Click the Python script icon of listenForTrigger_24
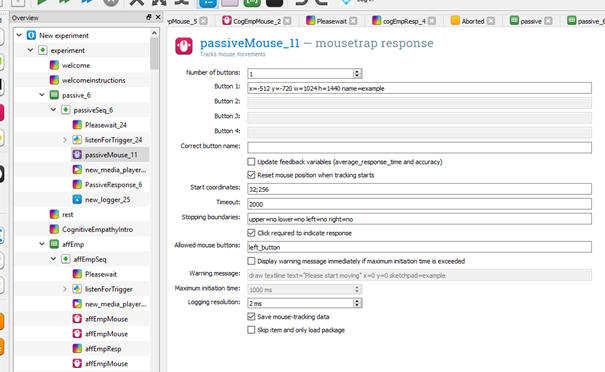The image size is (605, 372). [x=77, y=140]
